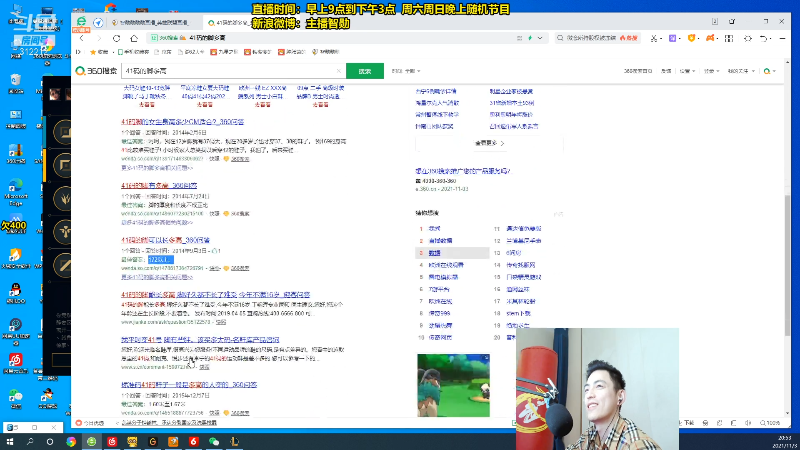Click the 查看更多 expand link in the right panel
The image size is (800, 450).
[489, 143]
